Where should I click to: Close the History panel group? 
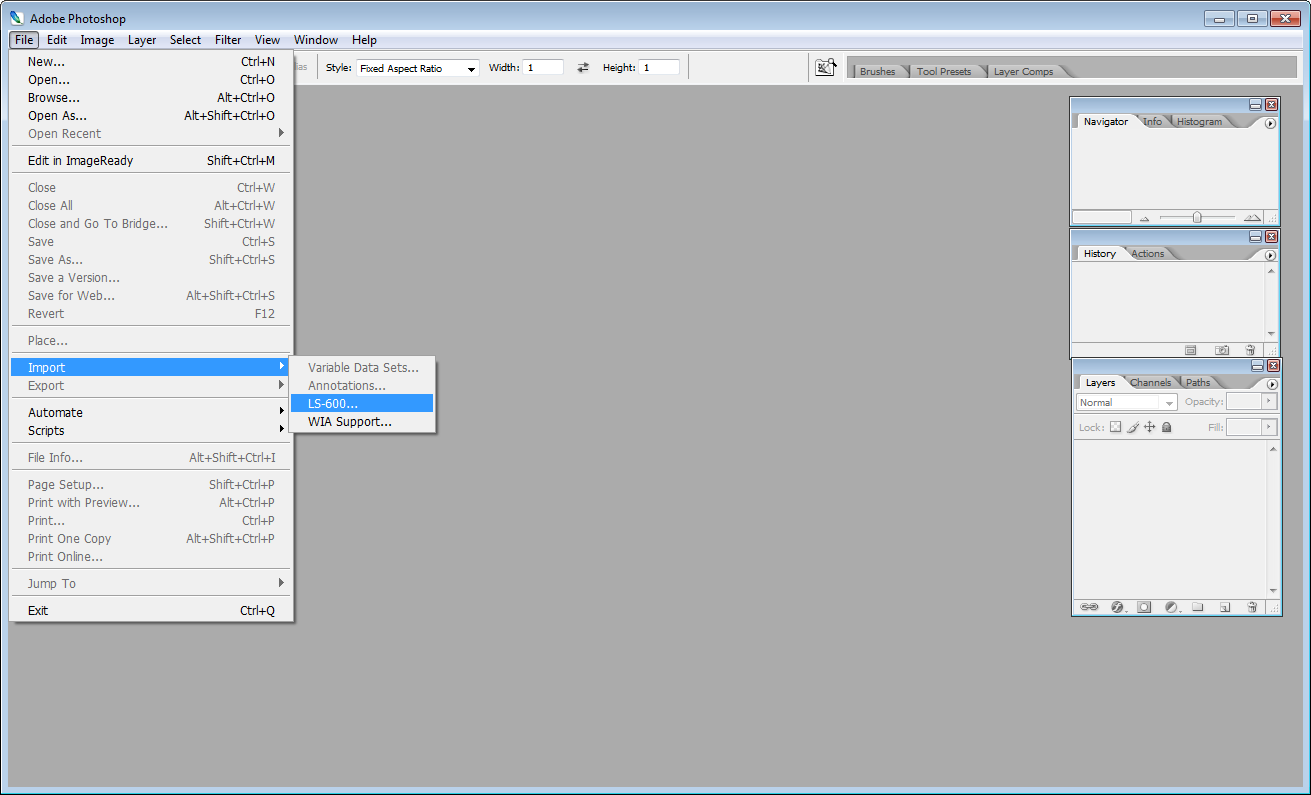tap(1272, 236)
